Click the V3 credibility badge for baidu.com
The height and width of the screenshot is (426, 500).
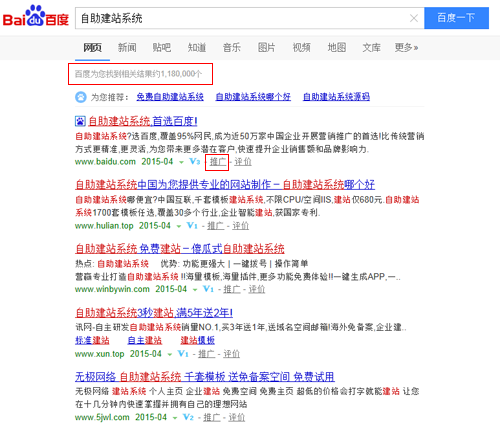195,162
